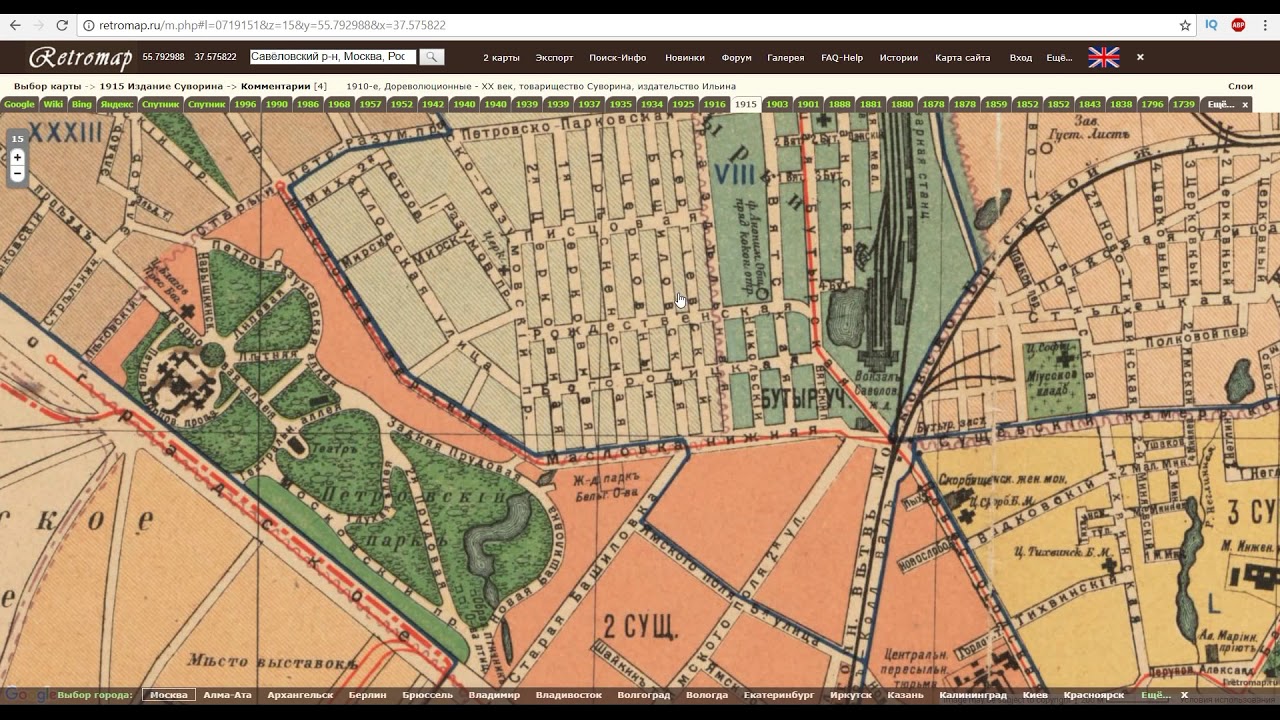Choose city Алма-Ата
Screen dimensions: 1280x720
(227, 695)
